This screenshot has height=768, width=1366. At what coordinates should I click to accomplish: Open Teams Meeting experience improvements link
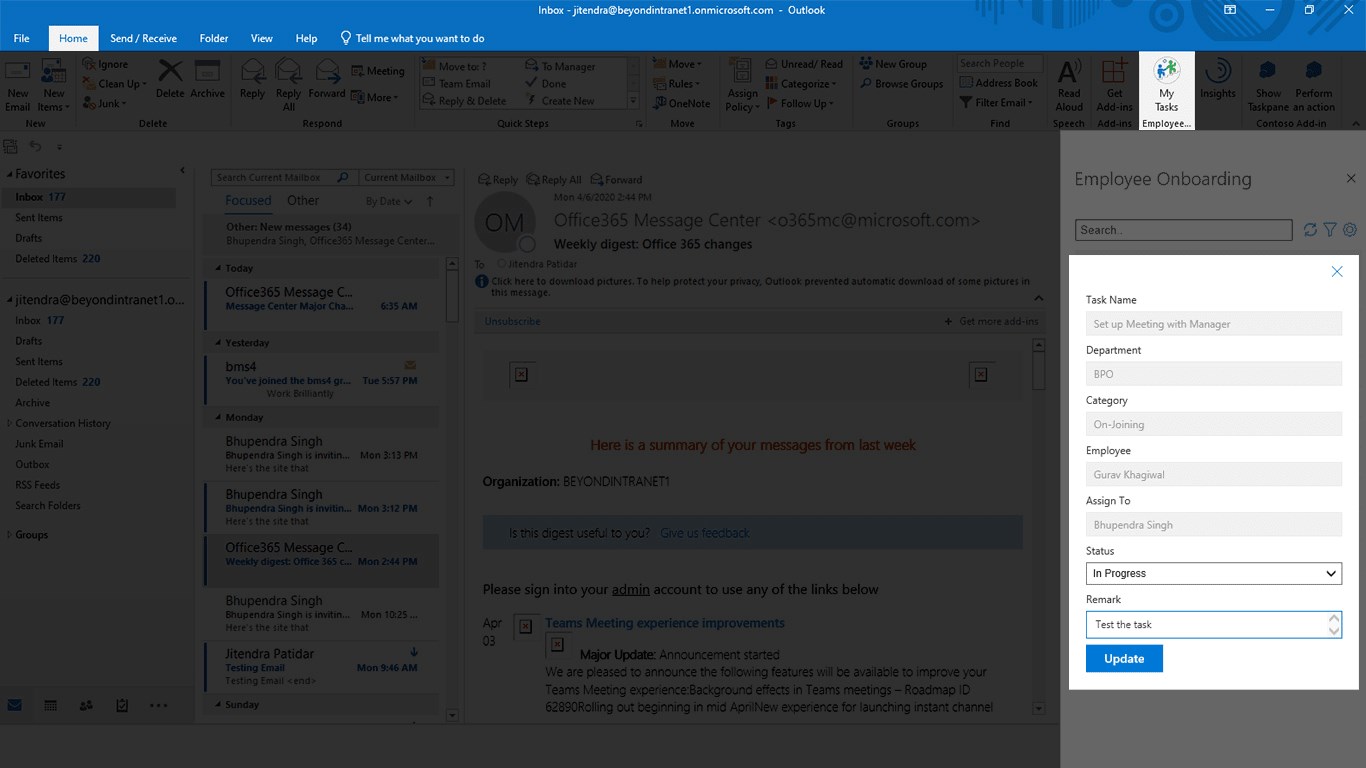(665, 623)
